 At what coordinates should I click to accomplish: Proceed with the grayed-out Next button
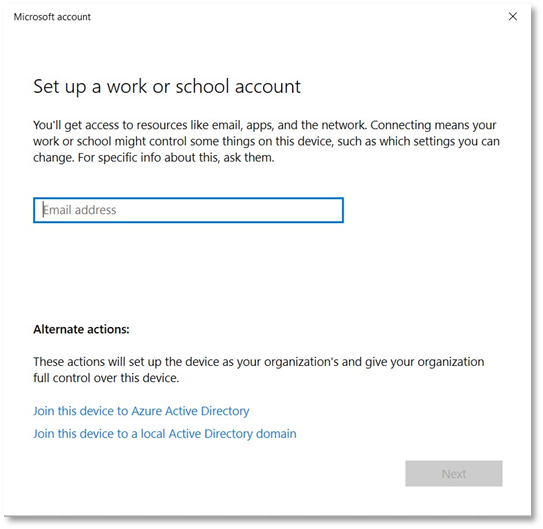coord(454,473)
